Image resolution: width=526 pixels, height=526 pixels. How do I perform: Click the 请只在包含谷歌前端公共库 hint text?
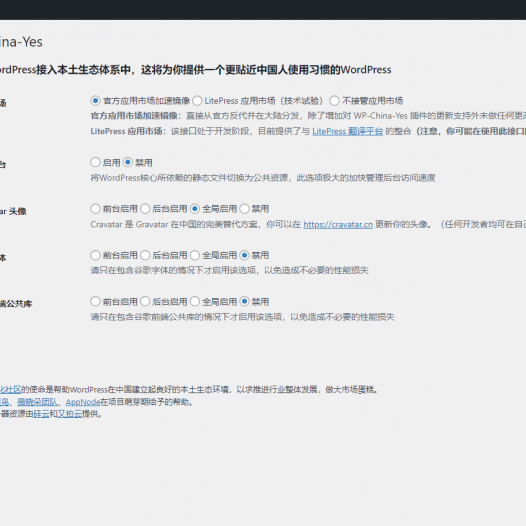pyautogui.click(x=243, y=317)
